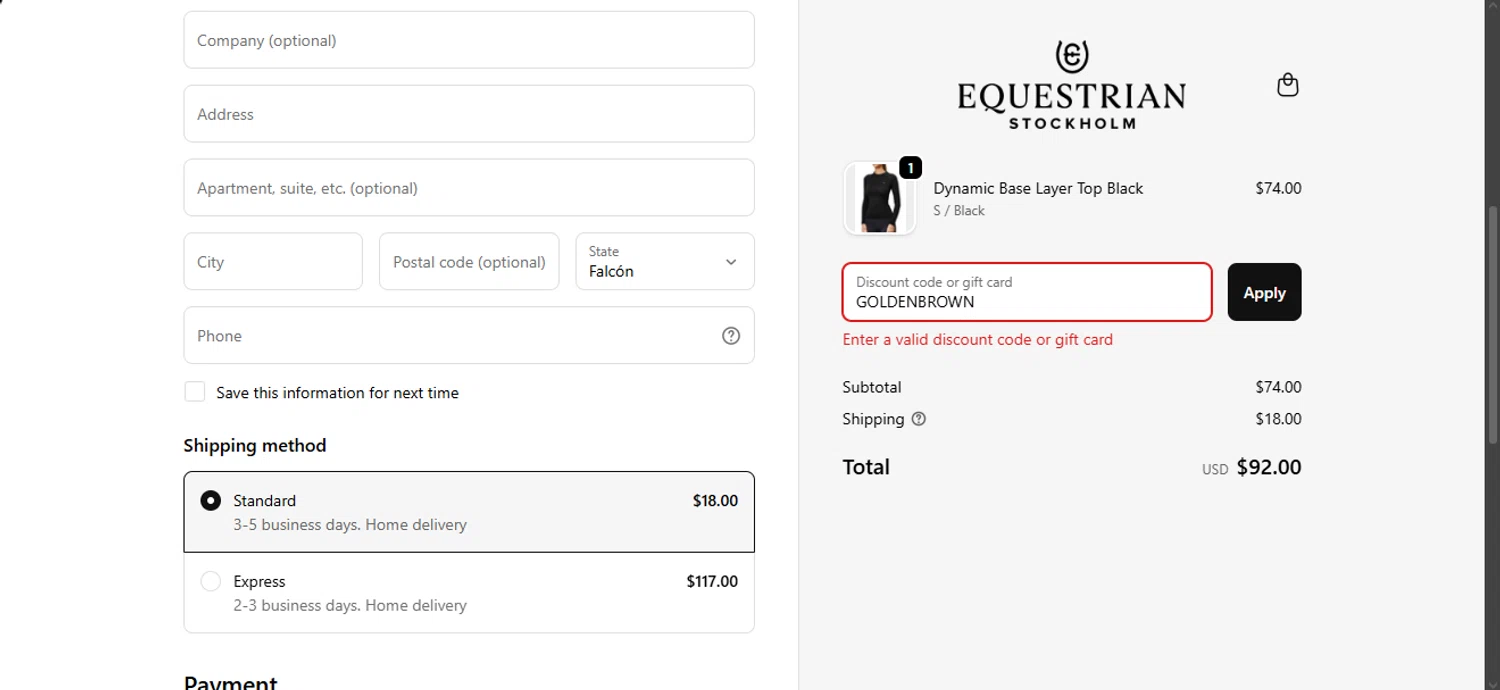Click the Express price $117.00
Image resolution: width=1500 pixels, height=690 pixels.
click(712, 581)
